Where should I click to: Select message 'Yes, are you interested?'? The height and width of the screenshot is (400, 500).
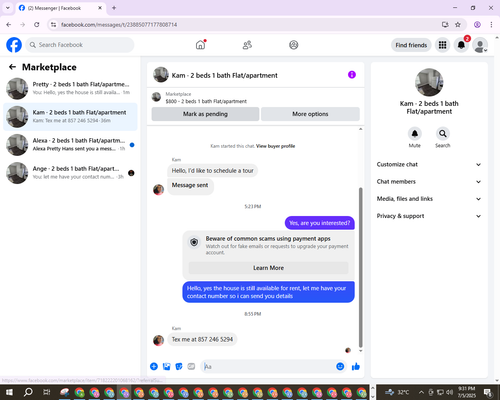(320, 223)
